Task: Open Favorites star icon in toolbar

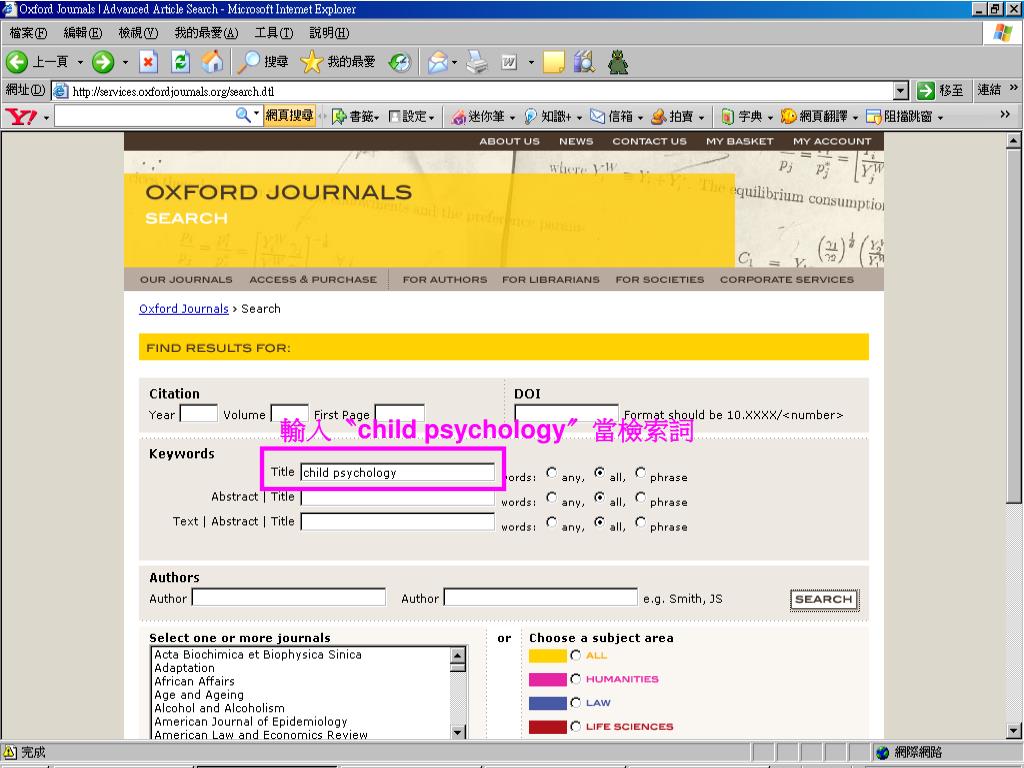Action: [312, 62]
